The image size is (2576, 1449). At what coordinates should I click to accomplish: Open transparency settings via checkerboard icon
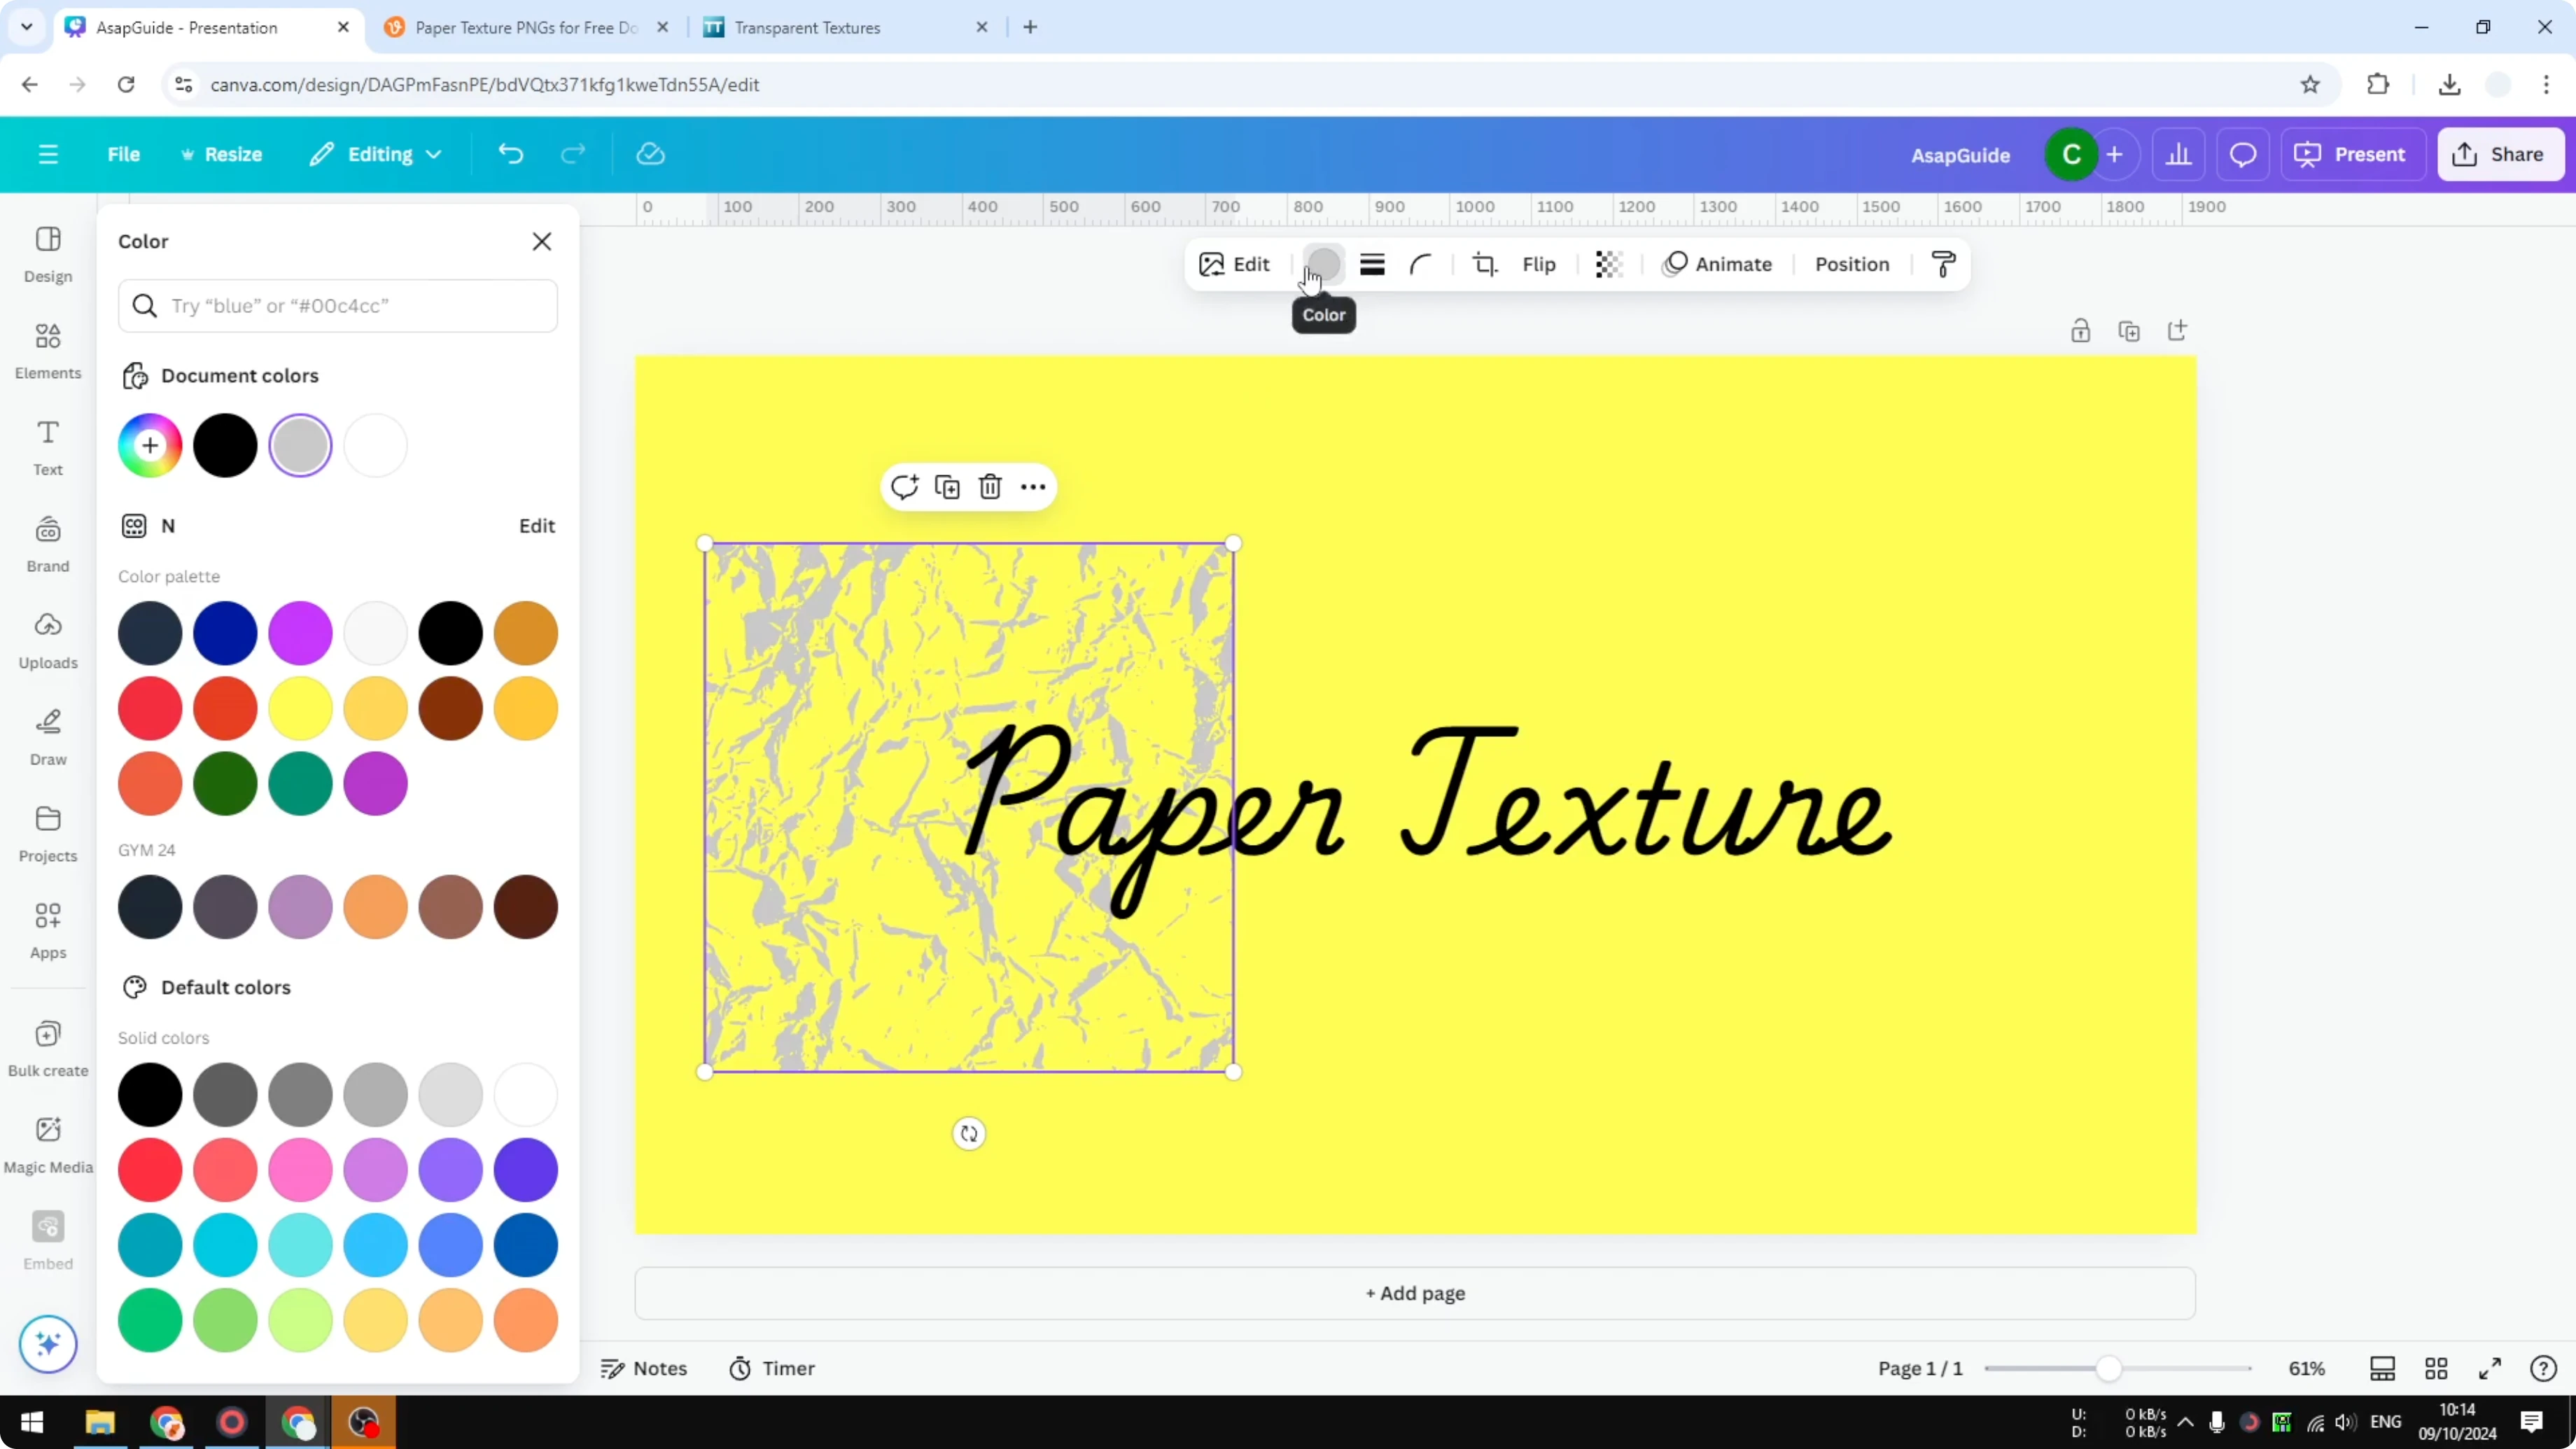coord(1607,264)
